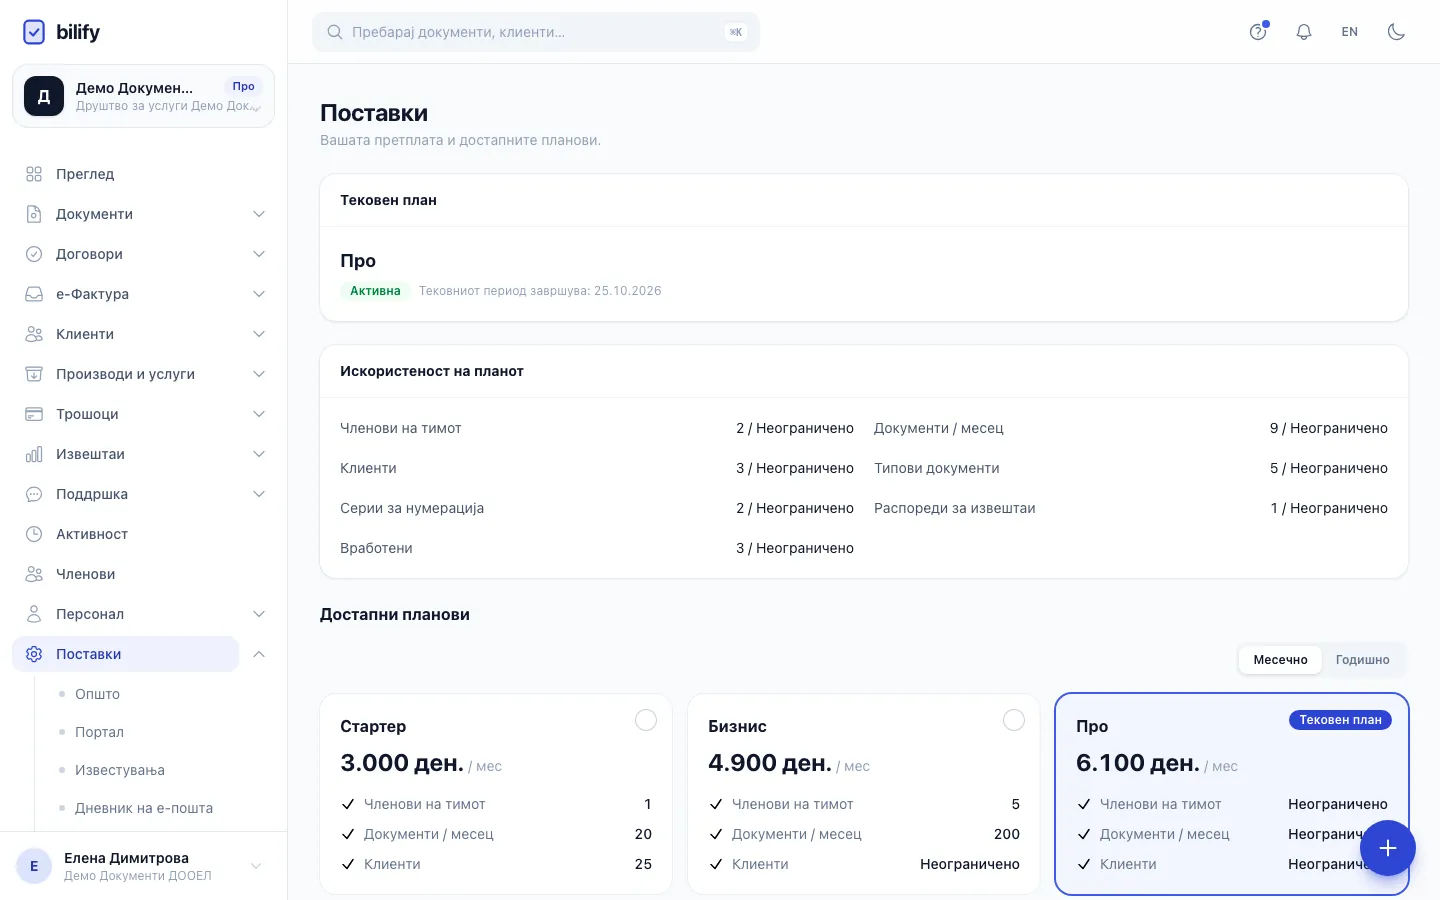This screenshot has width=1440, height=900.
Task: Select the Стартер plan radio button
Action: pos(646,720)
